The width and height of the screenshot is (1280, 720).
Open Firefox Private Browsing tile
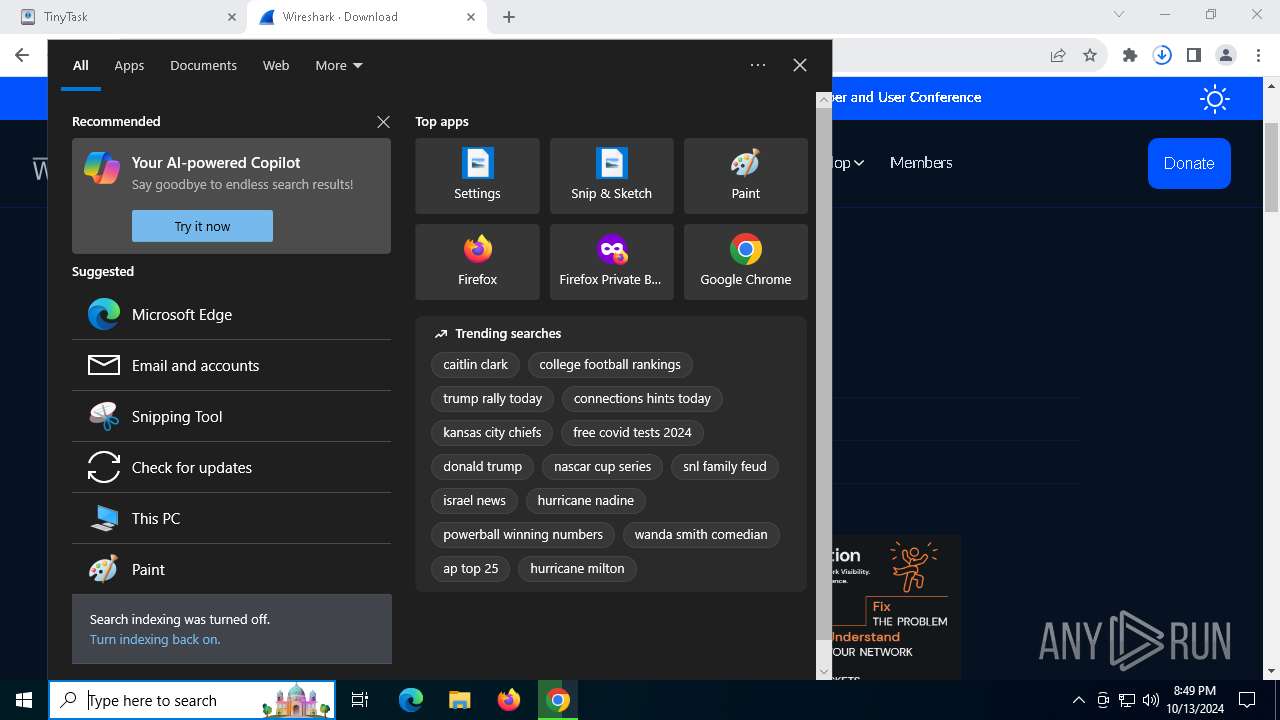coord(611,262)
